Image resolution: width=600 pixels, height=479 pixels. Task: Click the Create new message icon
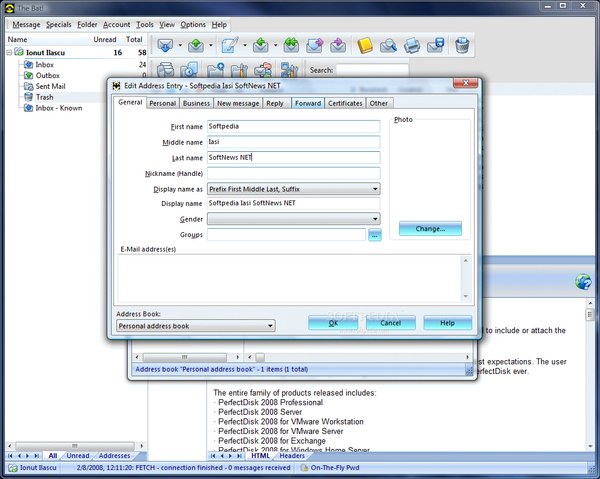click(229, 45)
